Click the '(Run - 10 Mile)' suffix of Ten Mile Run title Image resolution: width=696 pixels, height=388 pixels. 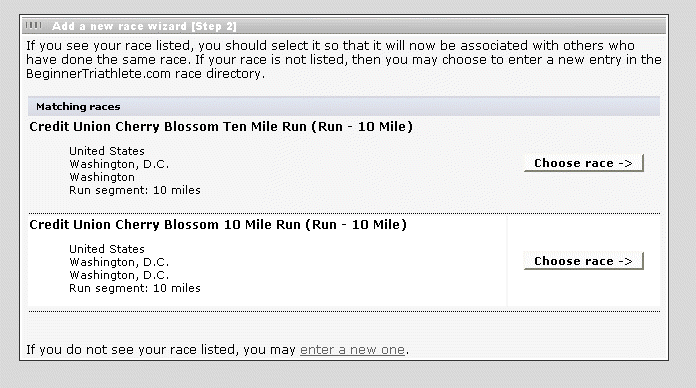pyautogui.click(x=362, y=127)
